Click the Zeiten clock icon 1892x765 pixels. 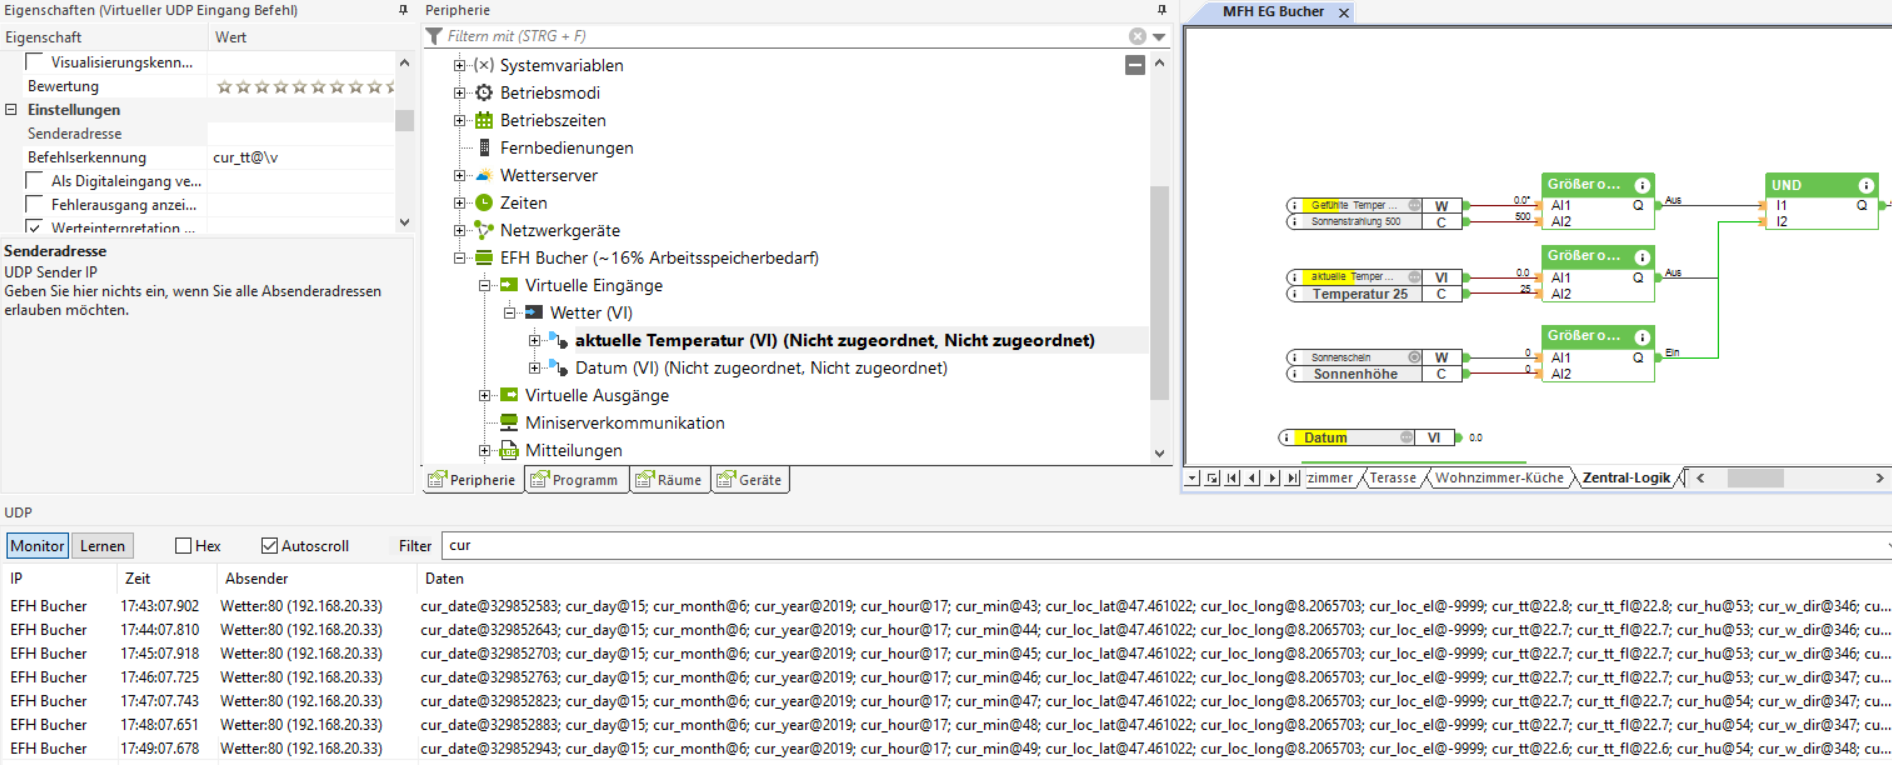pyautogui.click(x=484, y=203)
